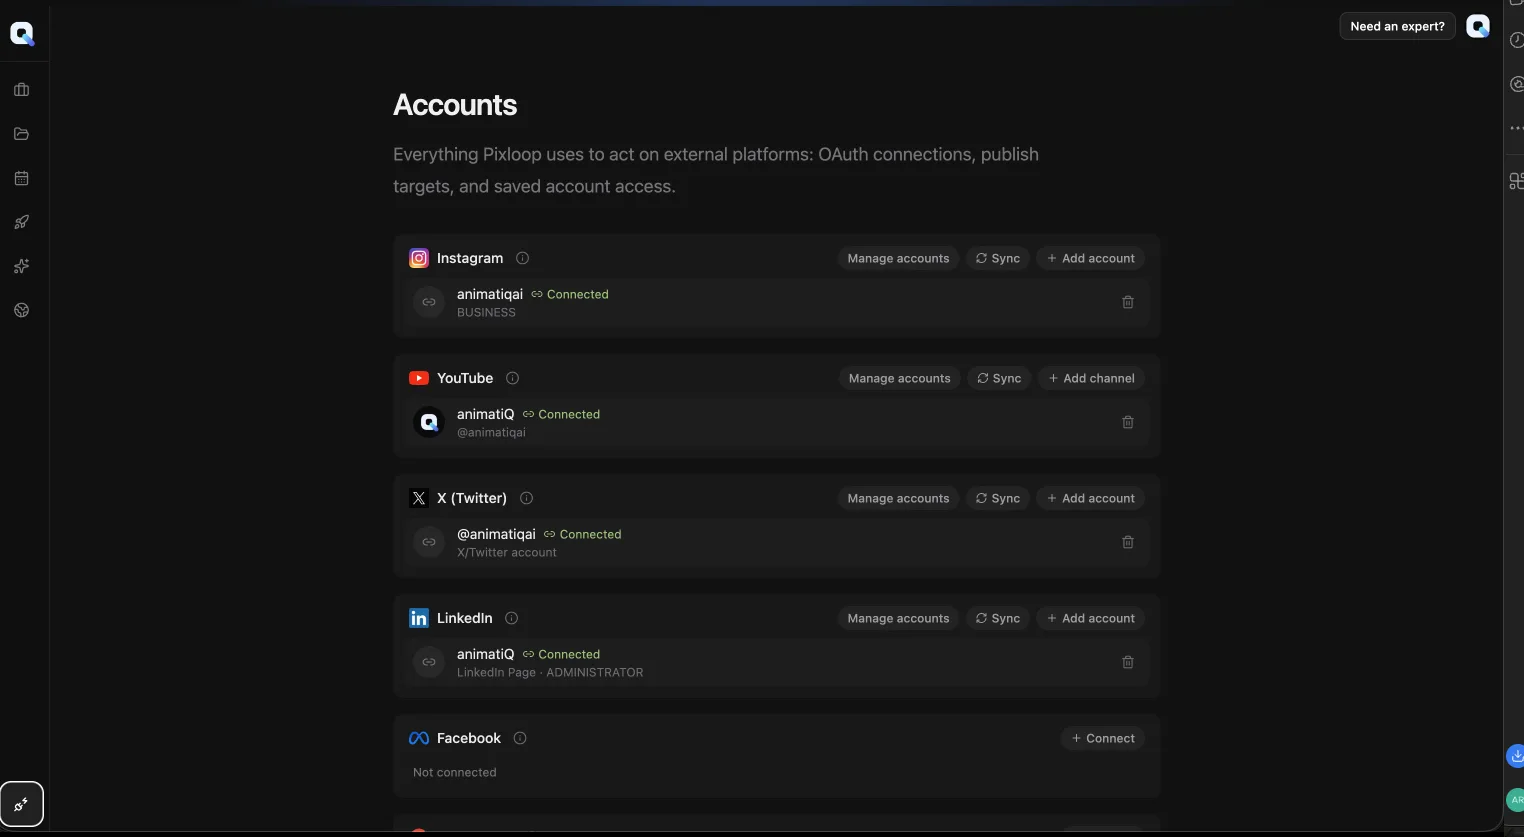Screen dimensions: 1524x837
Task: Show info about YouTube connection
Action: click(512, 378)
